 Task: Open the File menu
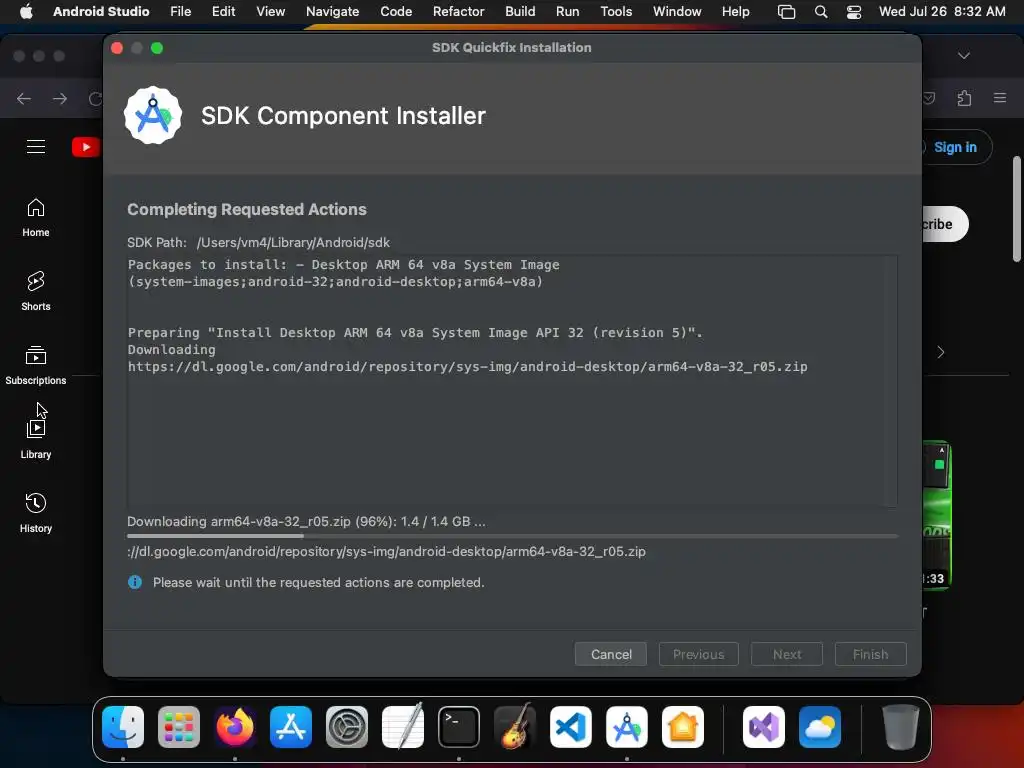[x=180, y=11]
